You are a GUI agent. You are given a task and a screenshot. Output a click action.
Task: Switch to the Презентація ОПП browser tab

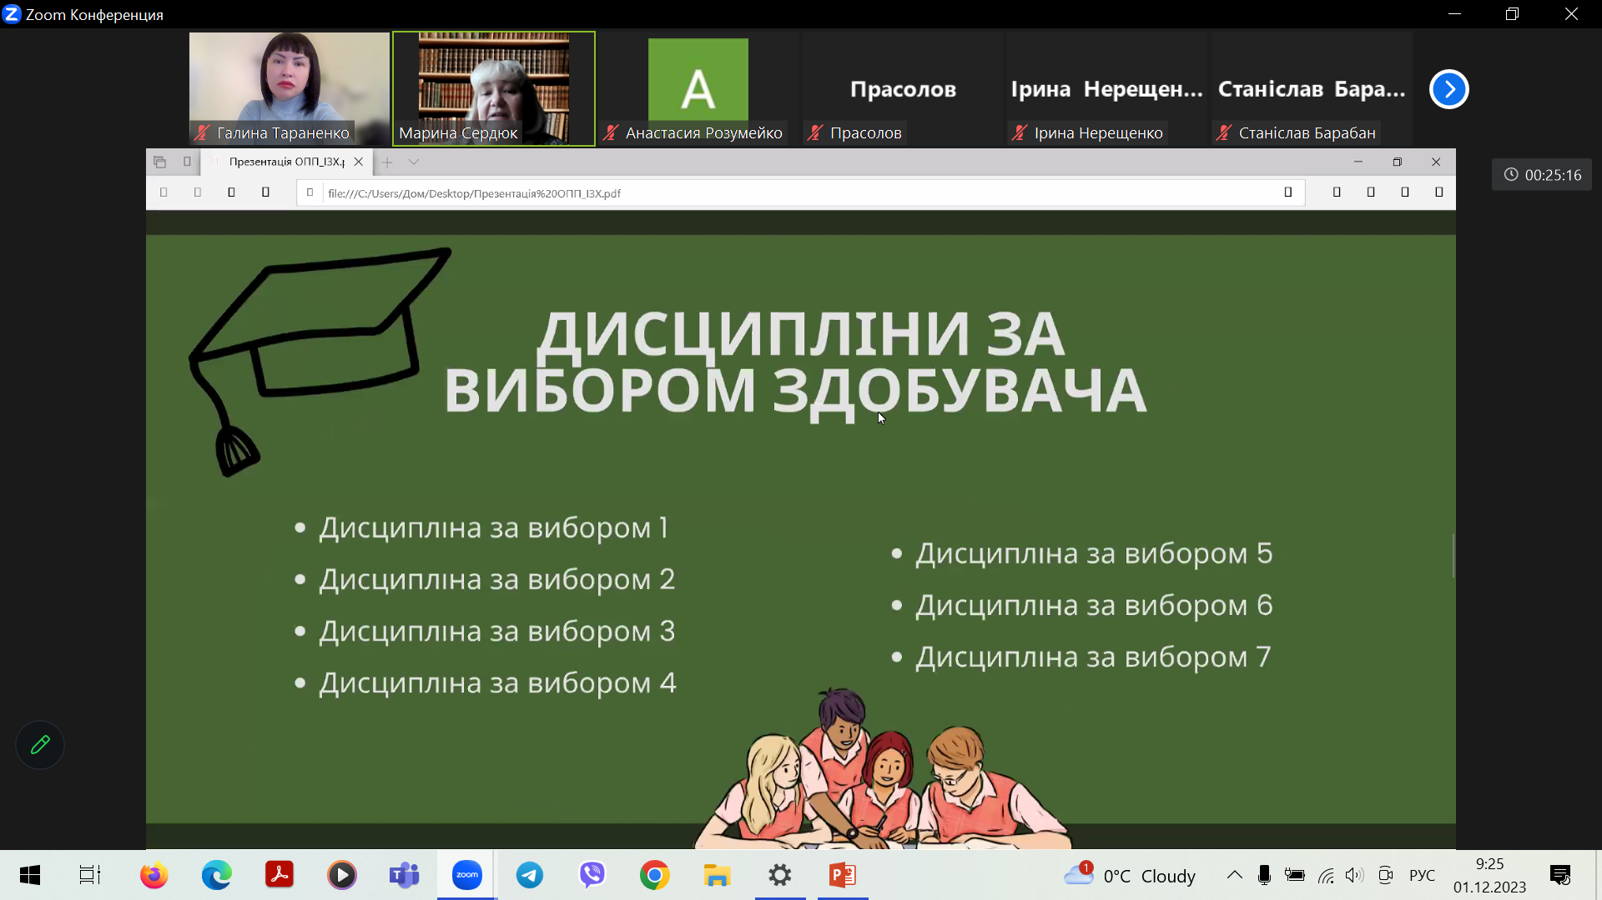[285, 162]
